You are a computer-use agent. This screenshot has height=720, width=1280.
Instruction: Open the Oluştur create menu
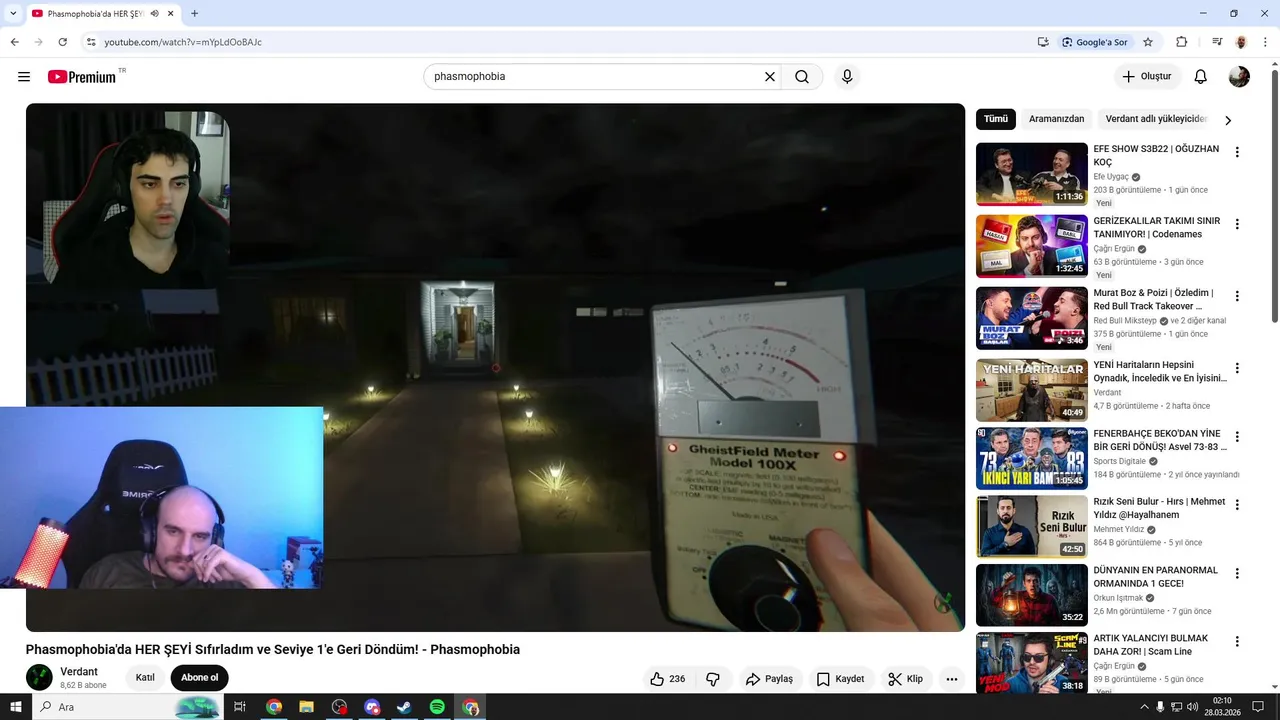coord(1147,77)
